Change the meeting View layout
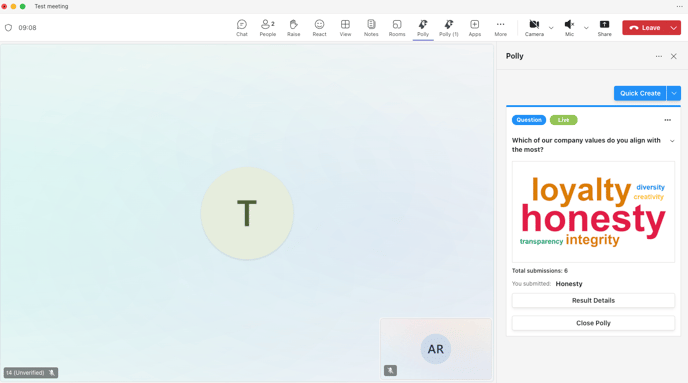 (345, 28)
